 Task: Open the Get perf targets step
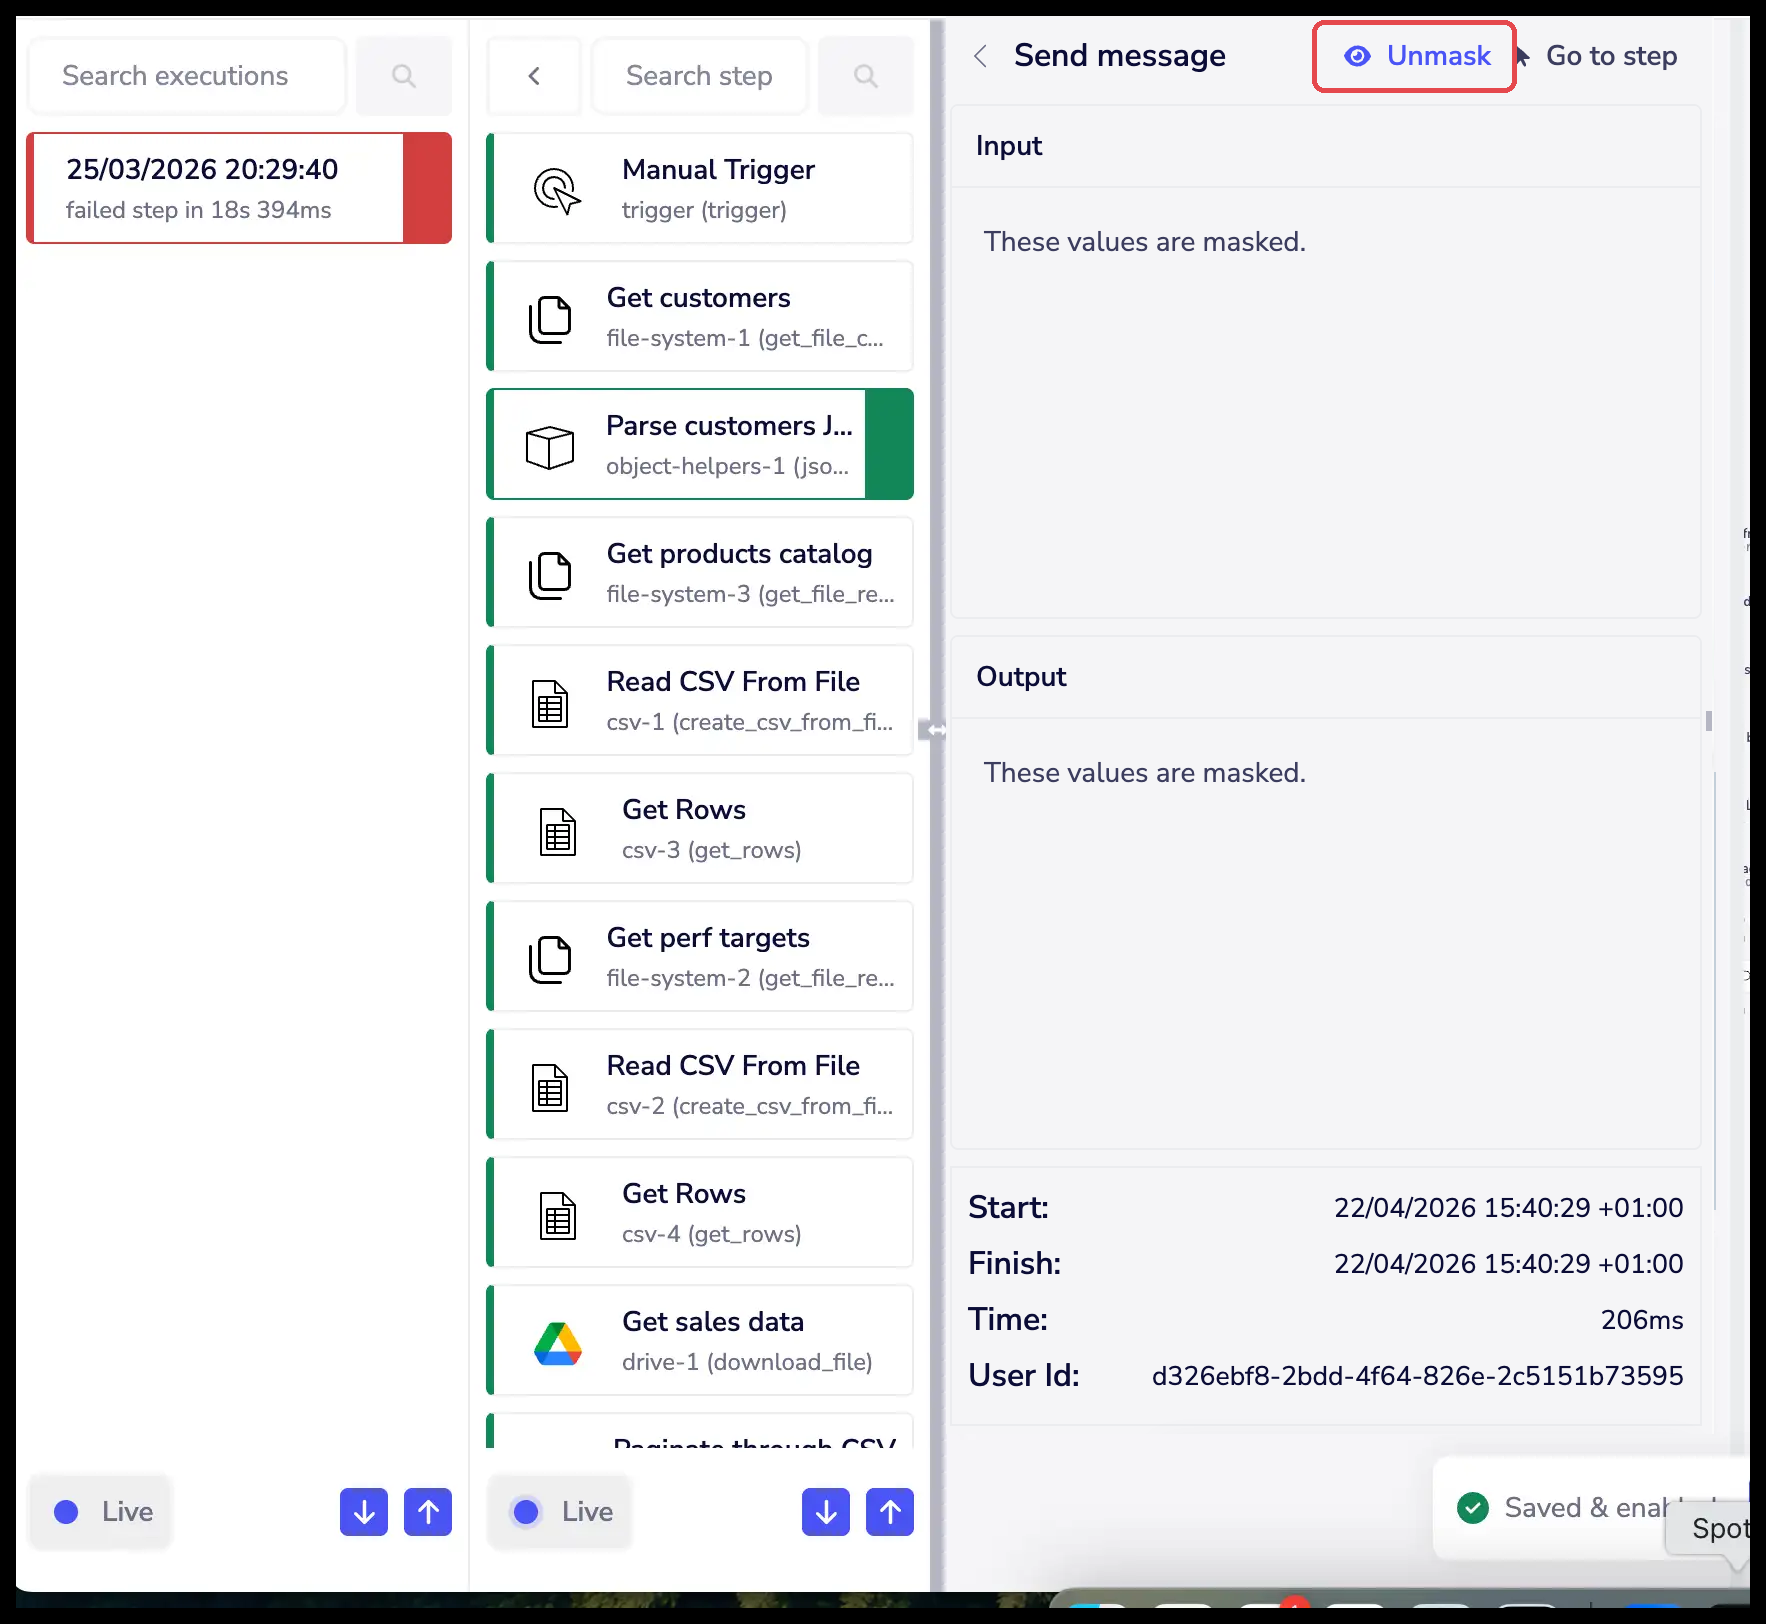coord(700,956)
